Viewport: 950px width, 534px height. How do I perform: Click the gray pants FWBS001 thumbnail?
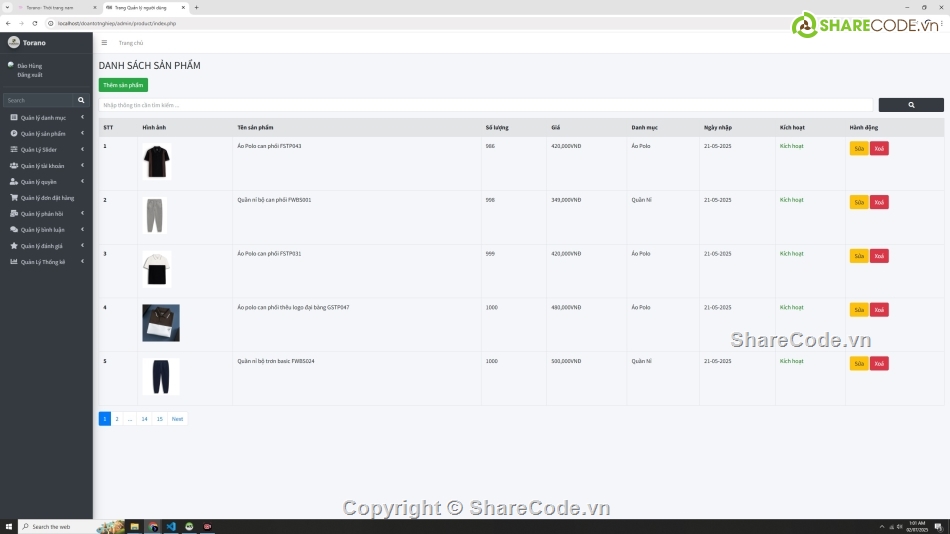(154, 215)
